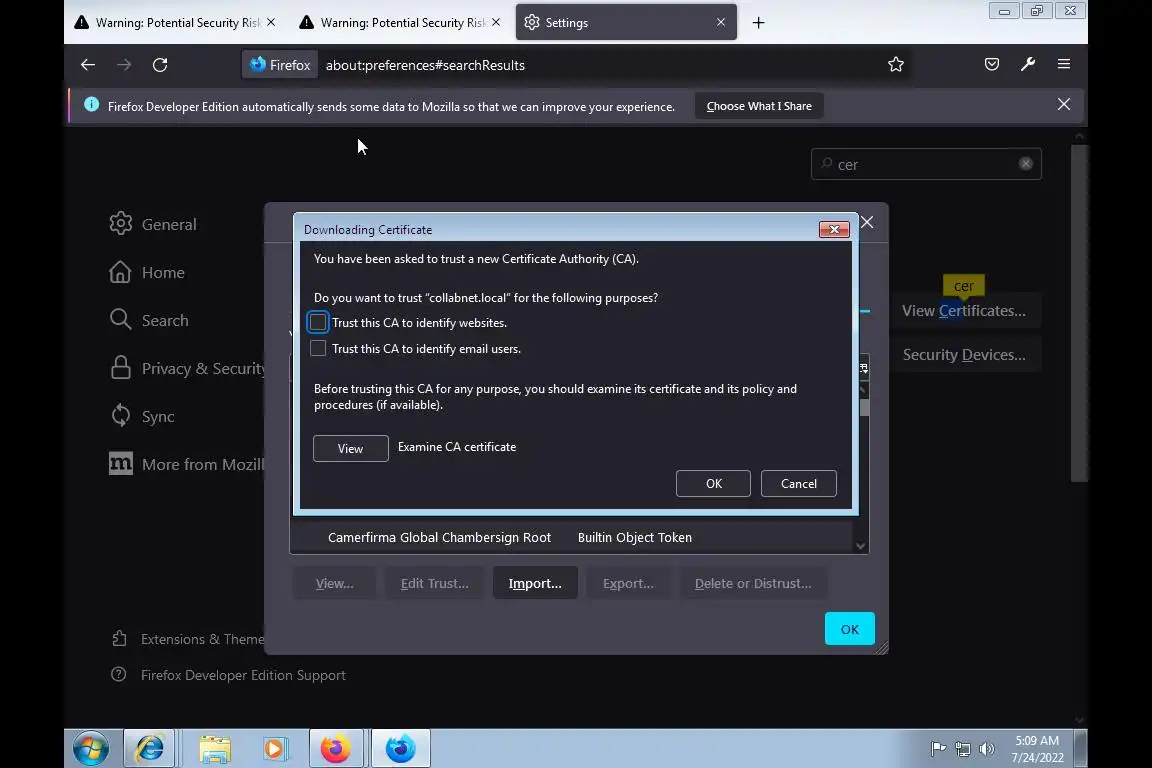Screen dimensions: 1152x768
Task: Open Sync settings category
Action: [x=143, y=416]
